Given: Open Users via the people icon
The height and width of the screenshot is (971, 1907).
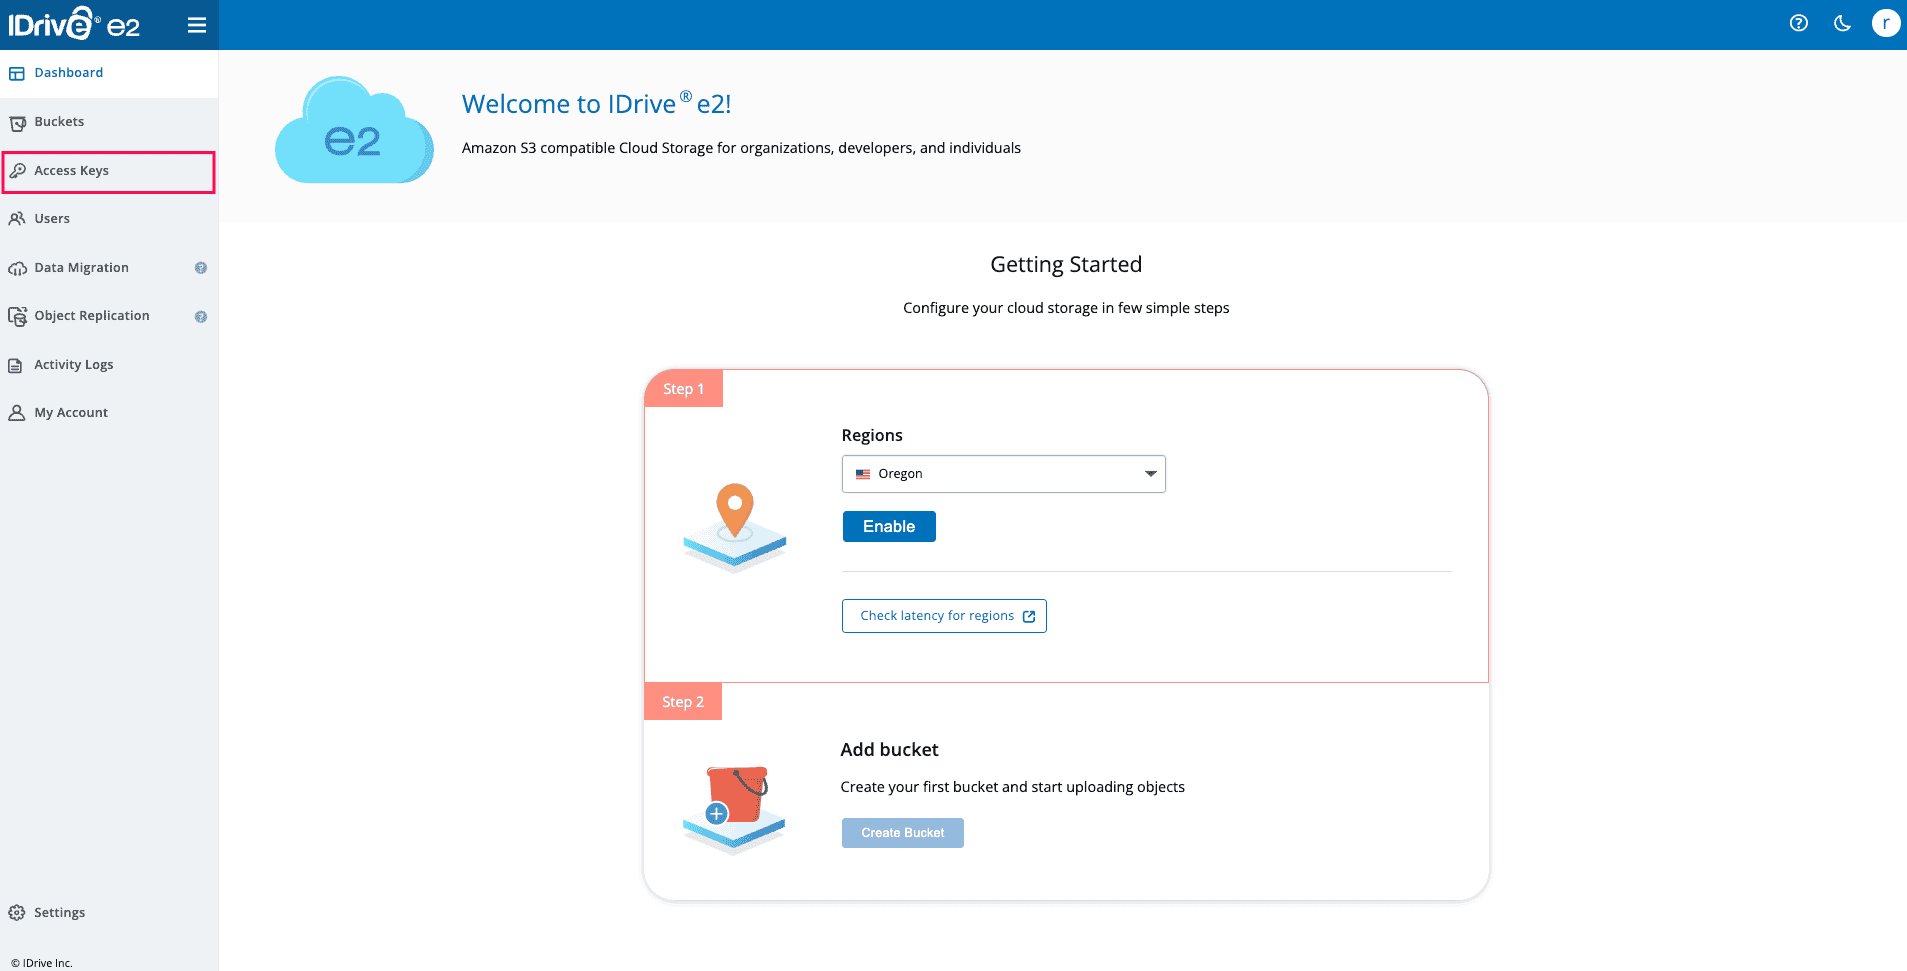Looking at the screenshot, I should click(17, 218).
